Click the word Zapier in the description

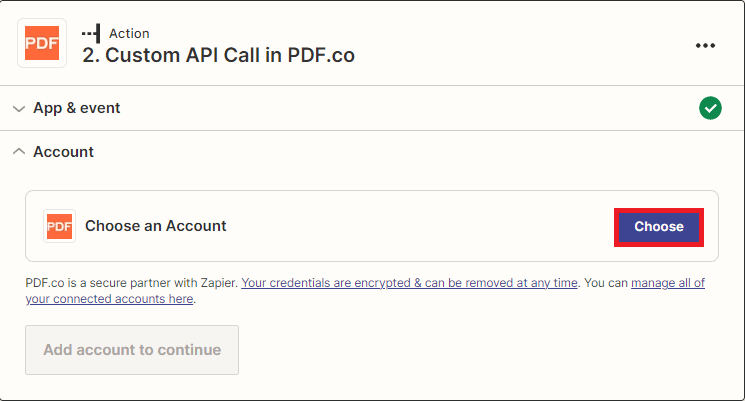tap(216, 283)
